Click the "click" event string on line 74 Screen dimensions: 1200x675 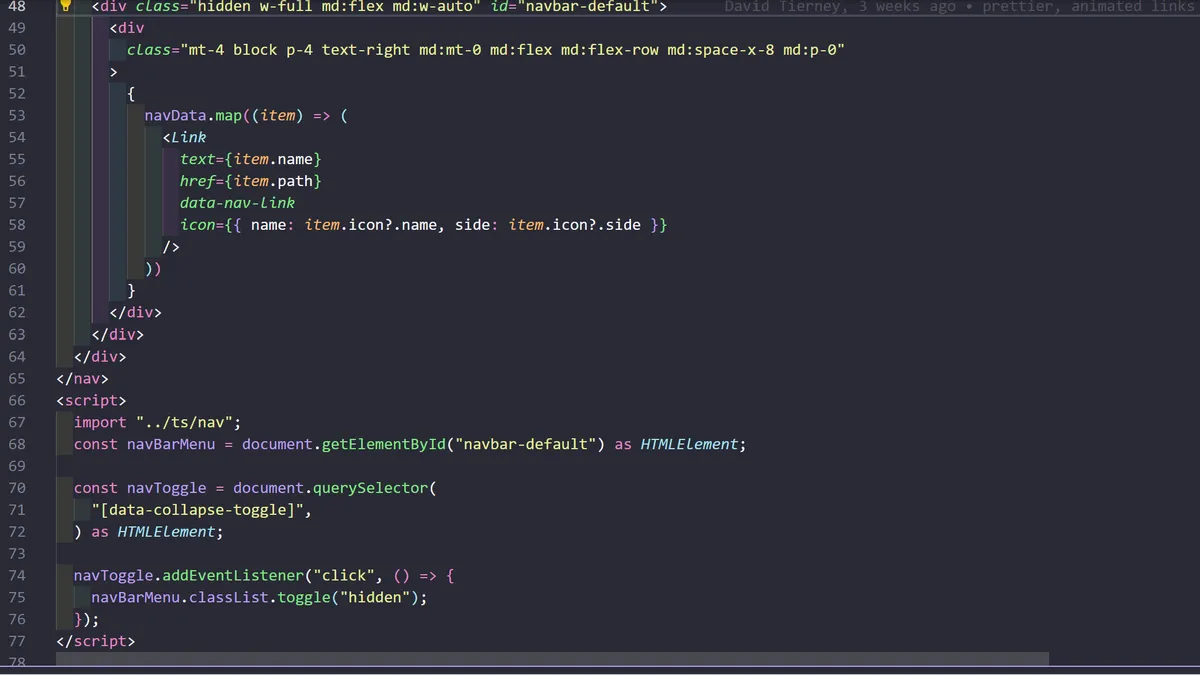tap(345, 576)
